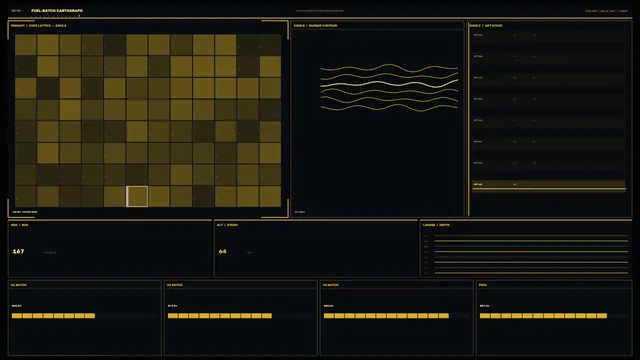The image size is (640, 360).
Task: Click the POOL panel title
Action: [483, 285]
